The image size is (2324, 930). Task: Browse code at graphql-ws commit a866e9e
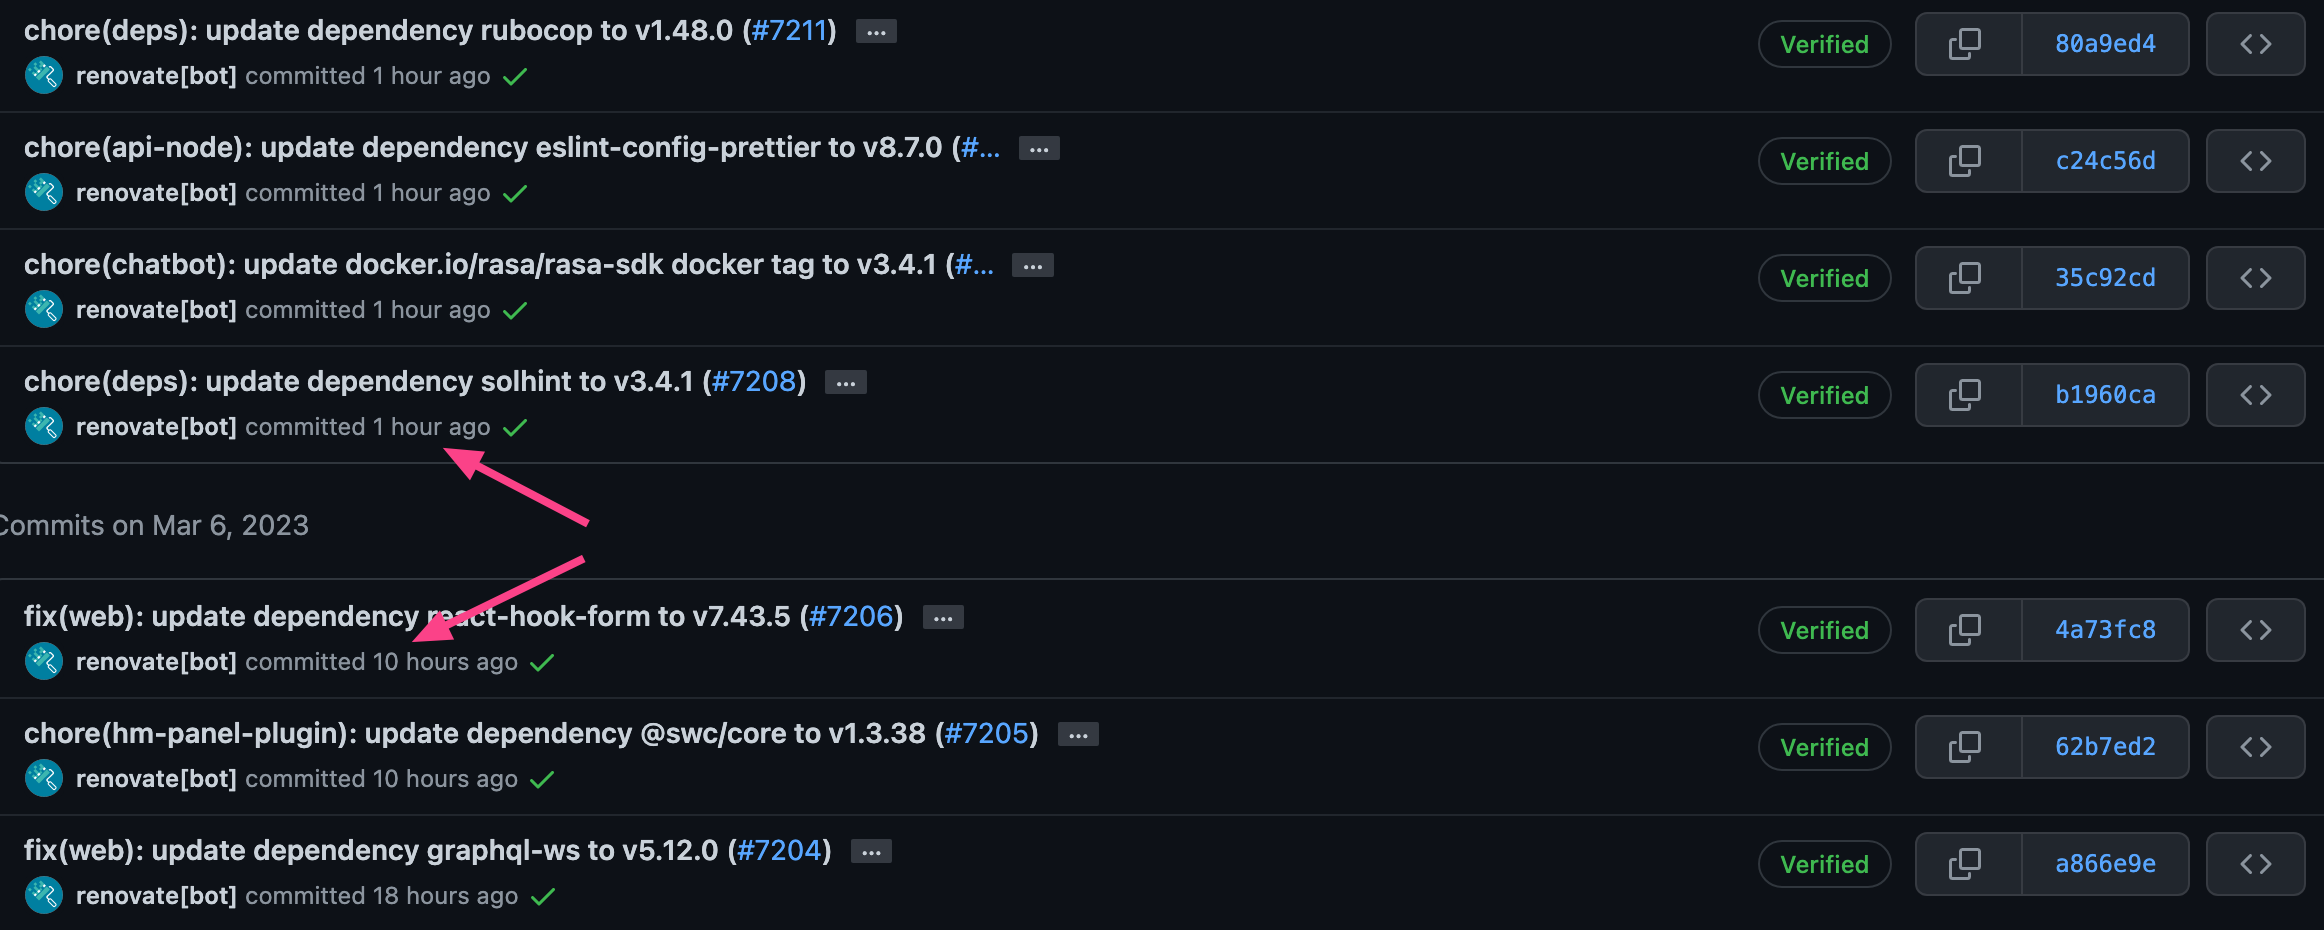pyautogui.click(x=2255, y=864)
